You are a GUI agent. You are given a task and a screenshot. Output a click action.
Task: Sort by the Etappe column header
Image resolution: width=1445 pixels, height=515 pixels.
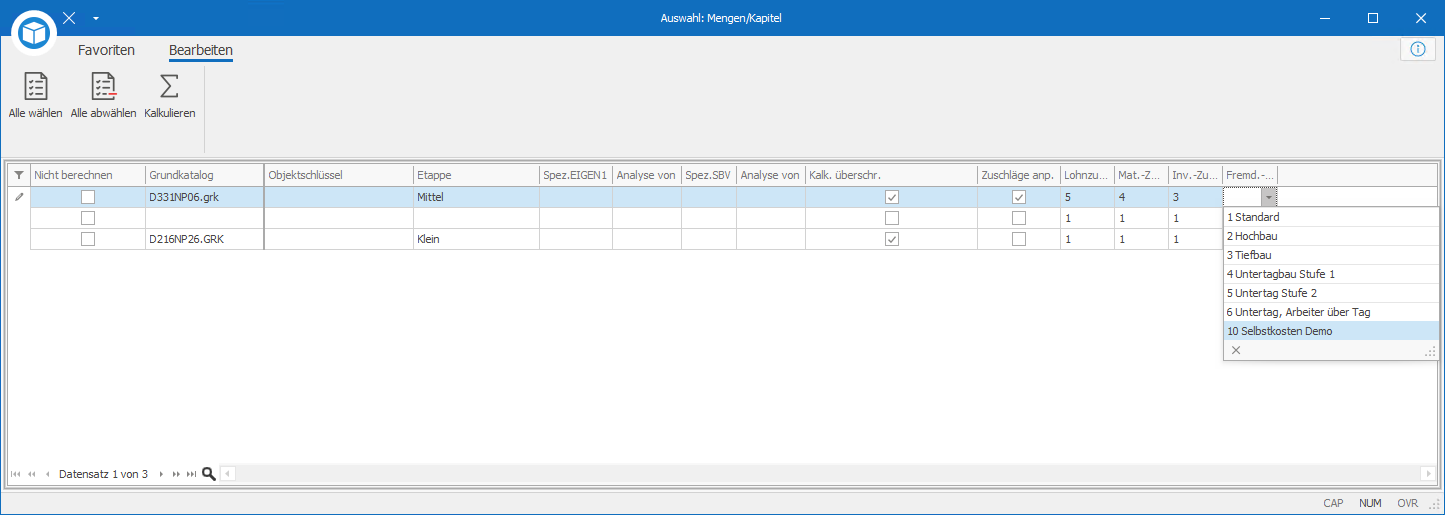pyautogui.click(x=477, y=175)
